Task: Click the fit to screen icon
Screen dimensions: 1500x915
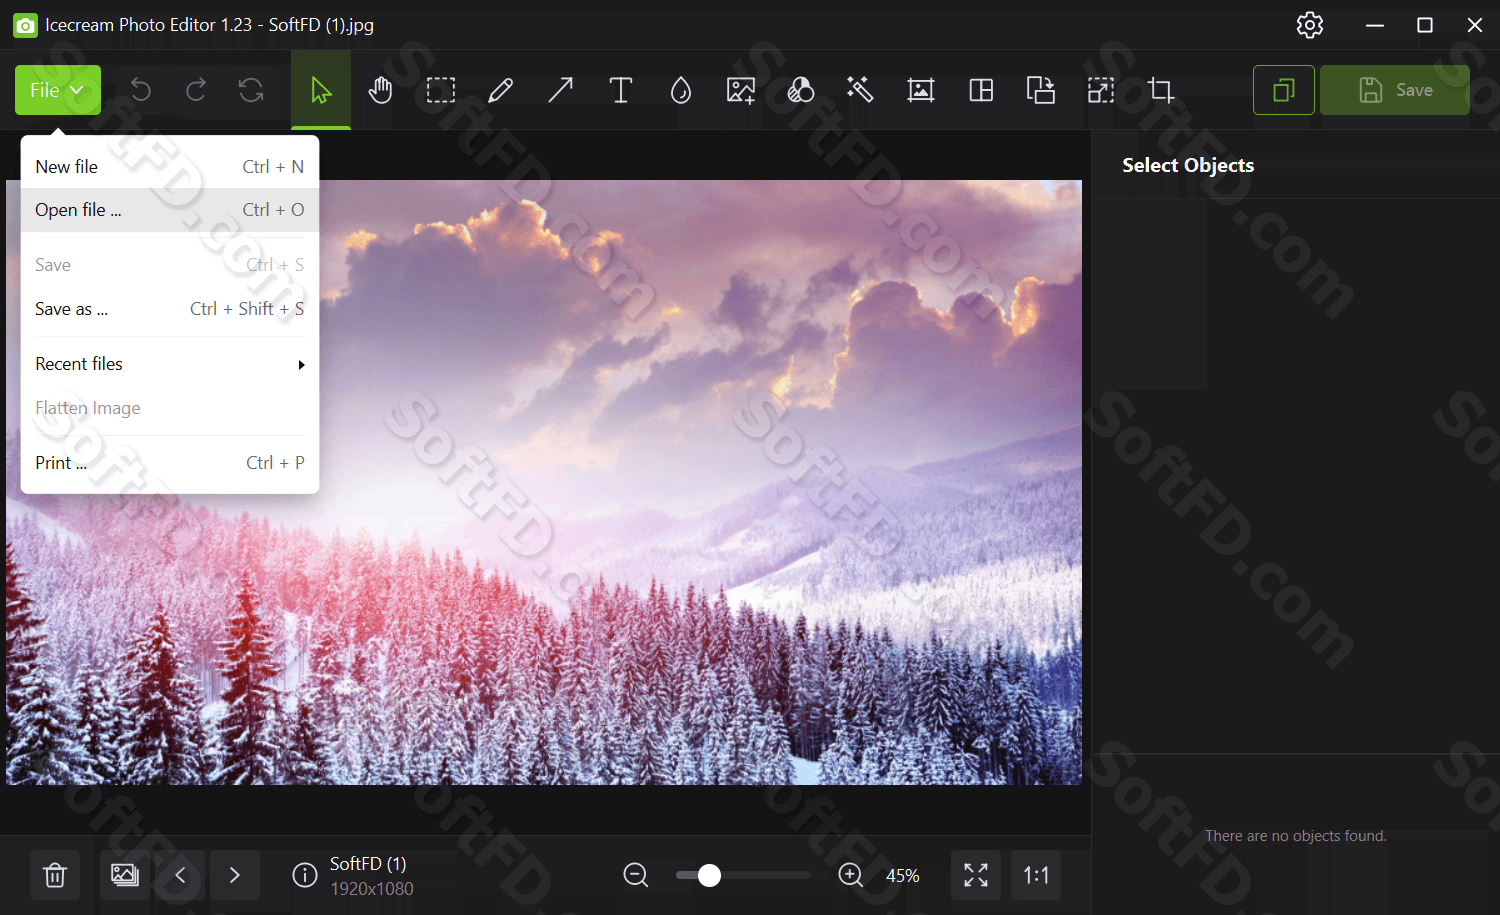Action: [976, 876]
